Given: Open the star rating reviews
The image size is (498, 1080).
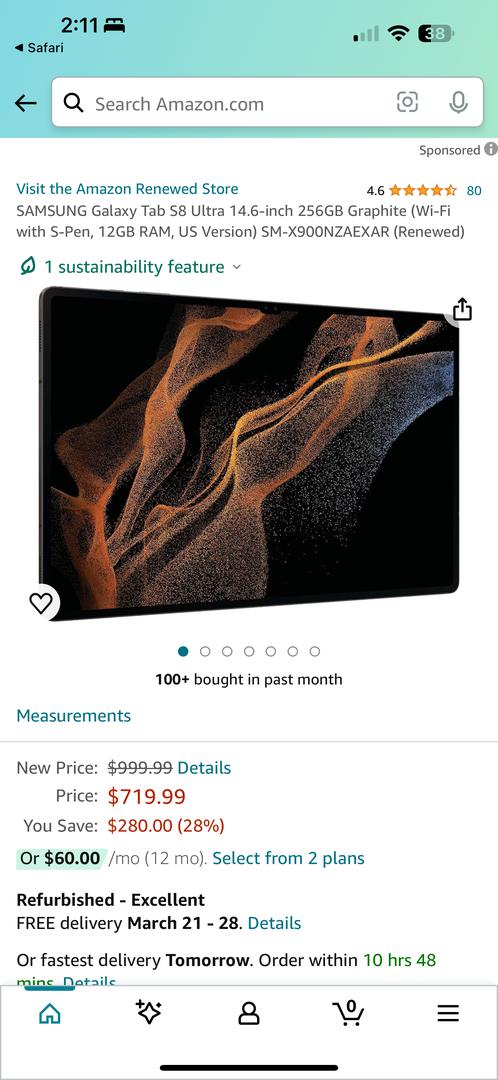Looking at the screenshot, I should point(424,190).
